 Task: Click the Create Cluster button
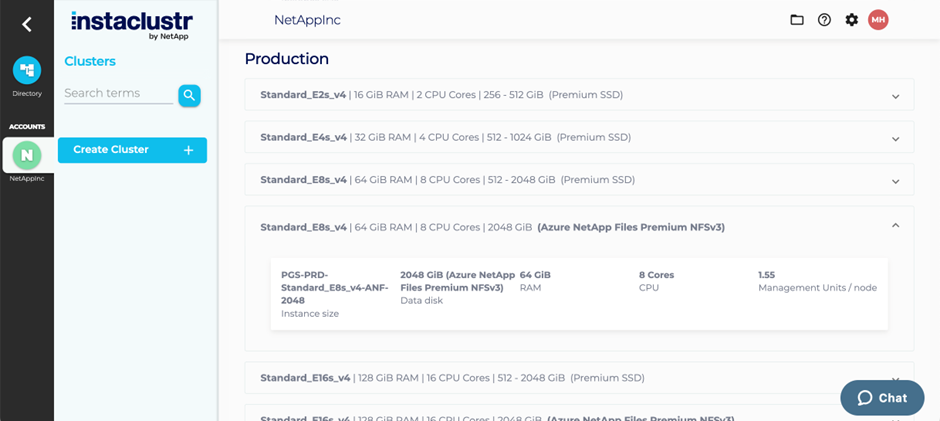pyautogui.click(x=132, y=150)
